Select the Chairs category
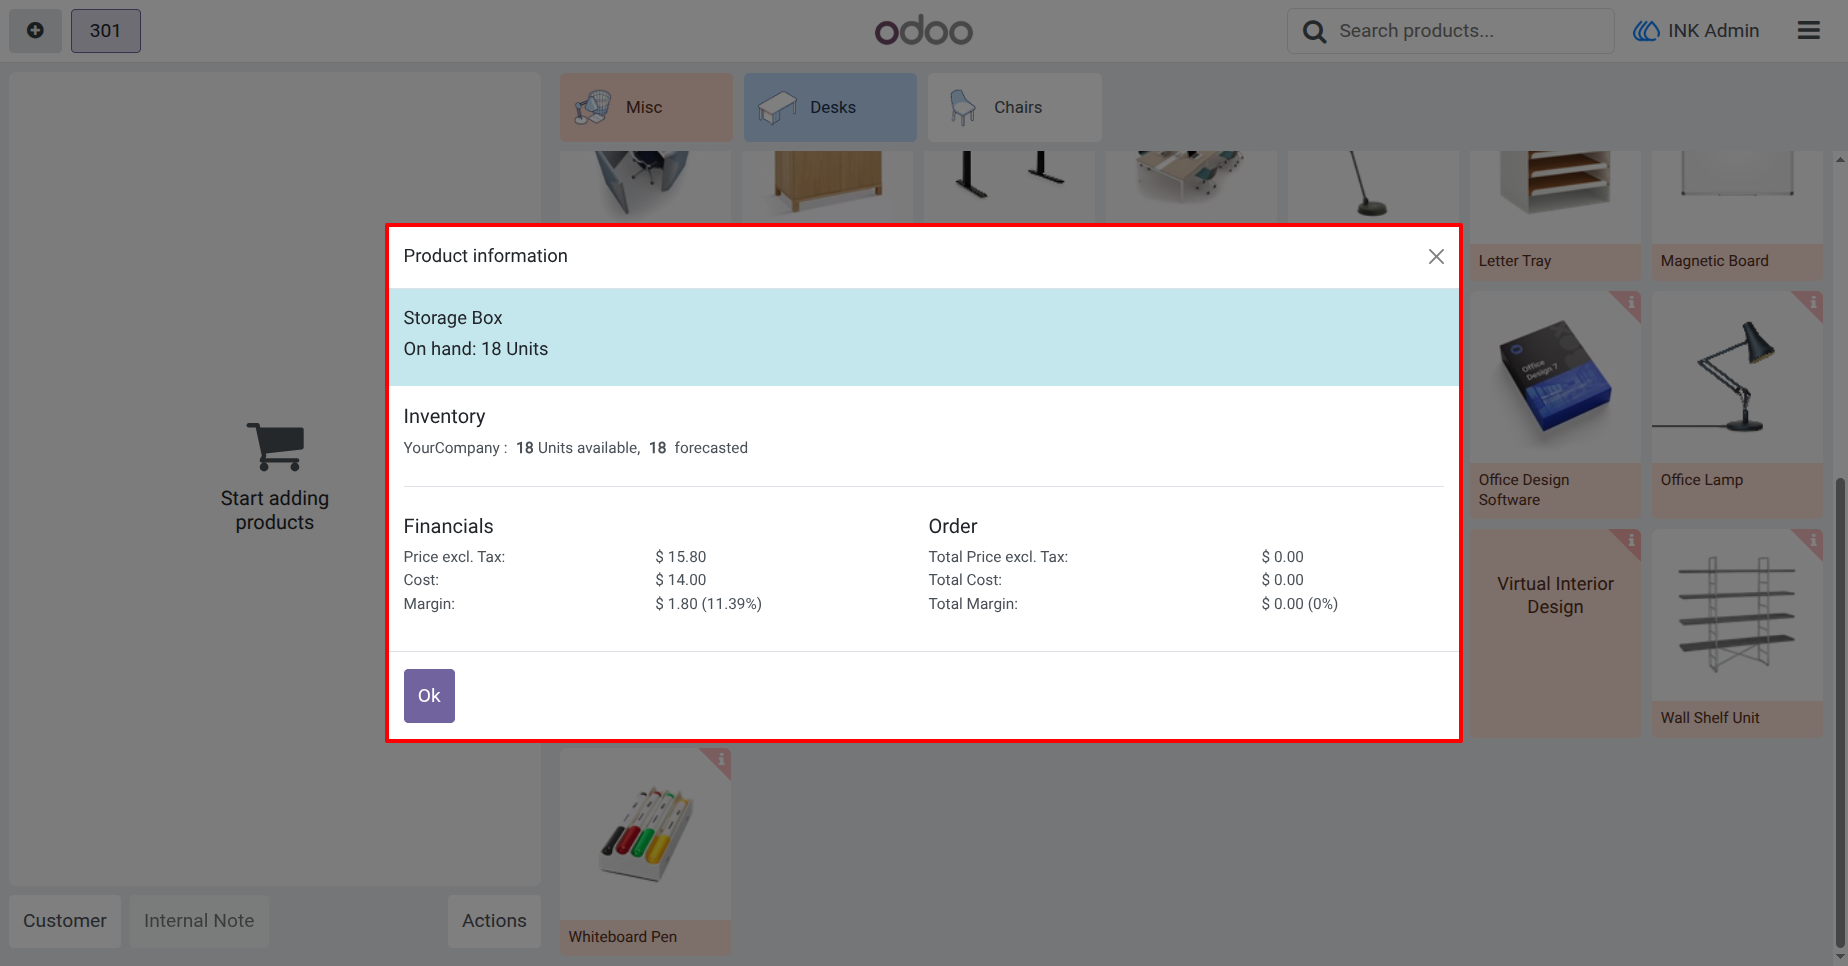Screen dimensions: 1848x966 click(1014, 107)
